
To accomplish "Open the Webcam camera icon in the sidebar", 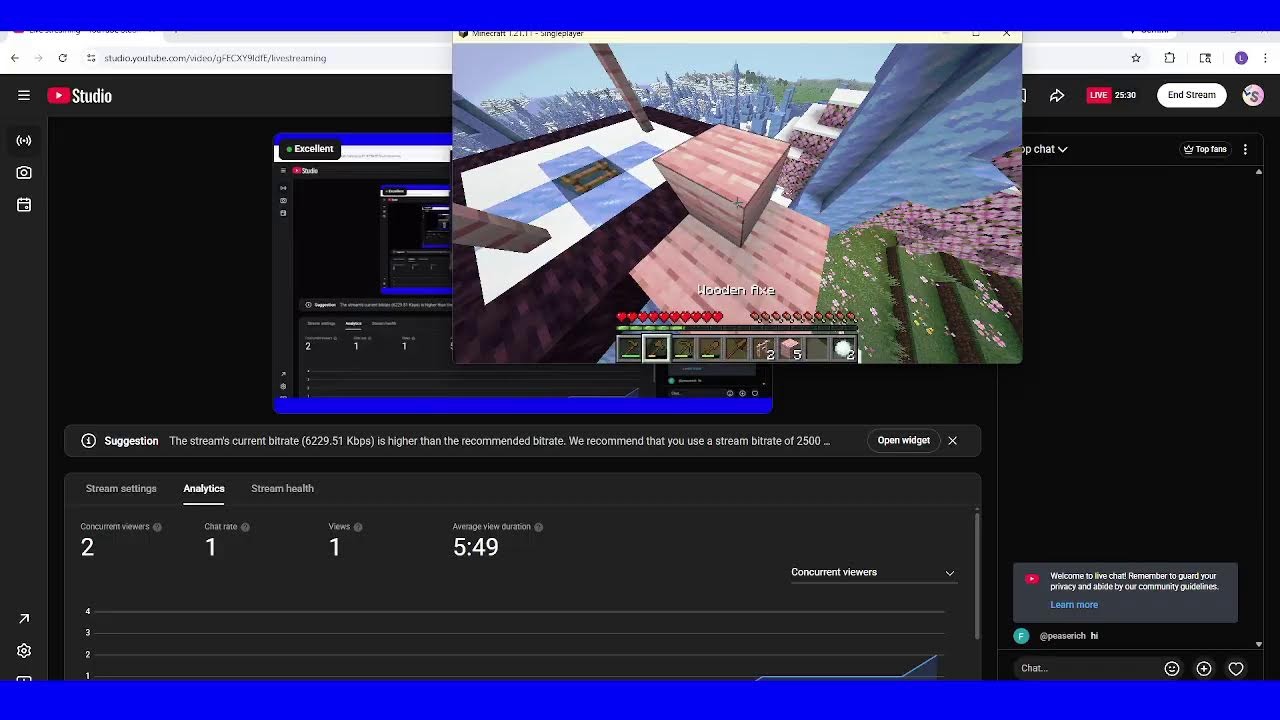I will [24, 173].
